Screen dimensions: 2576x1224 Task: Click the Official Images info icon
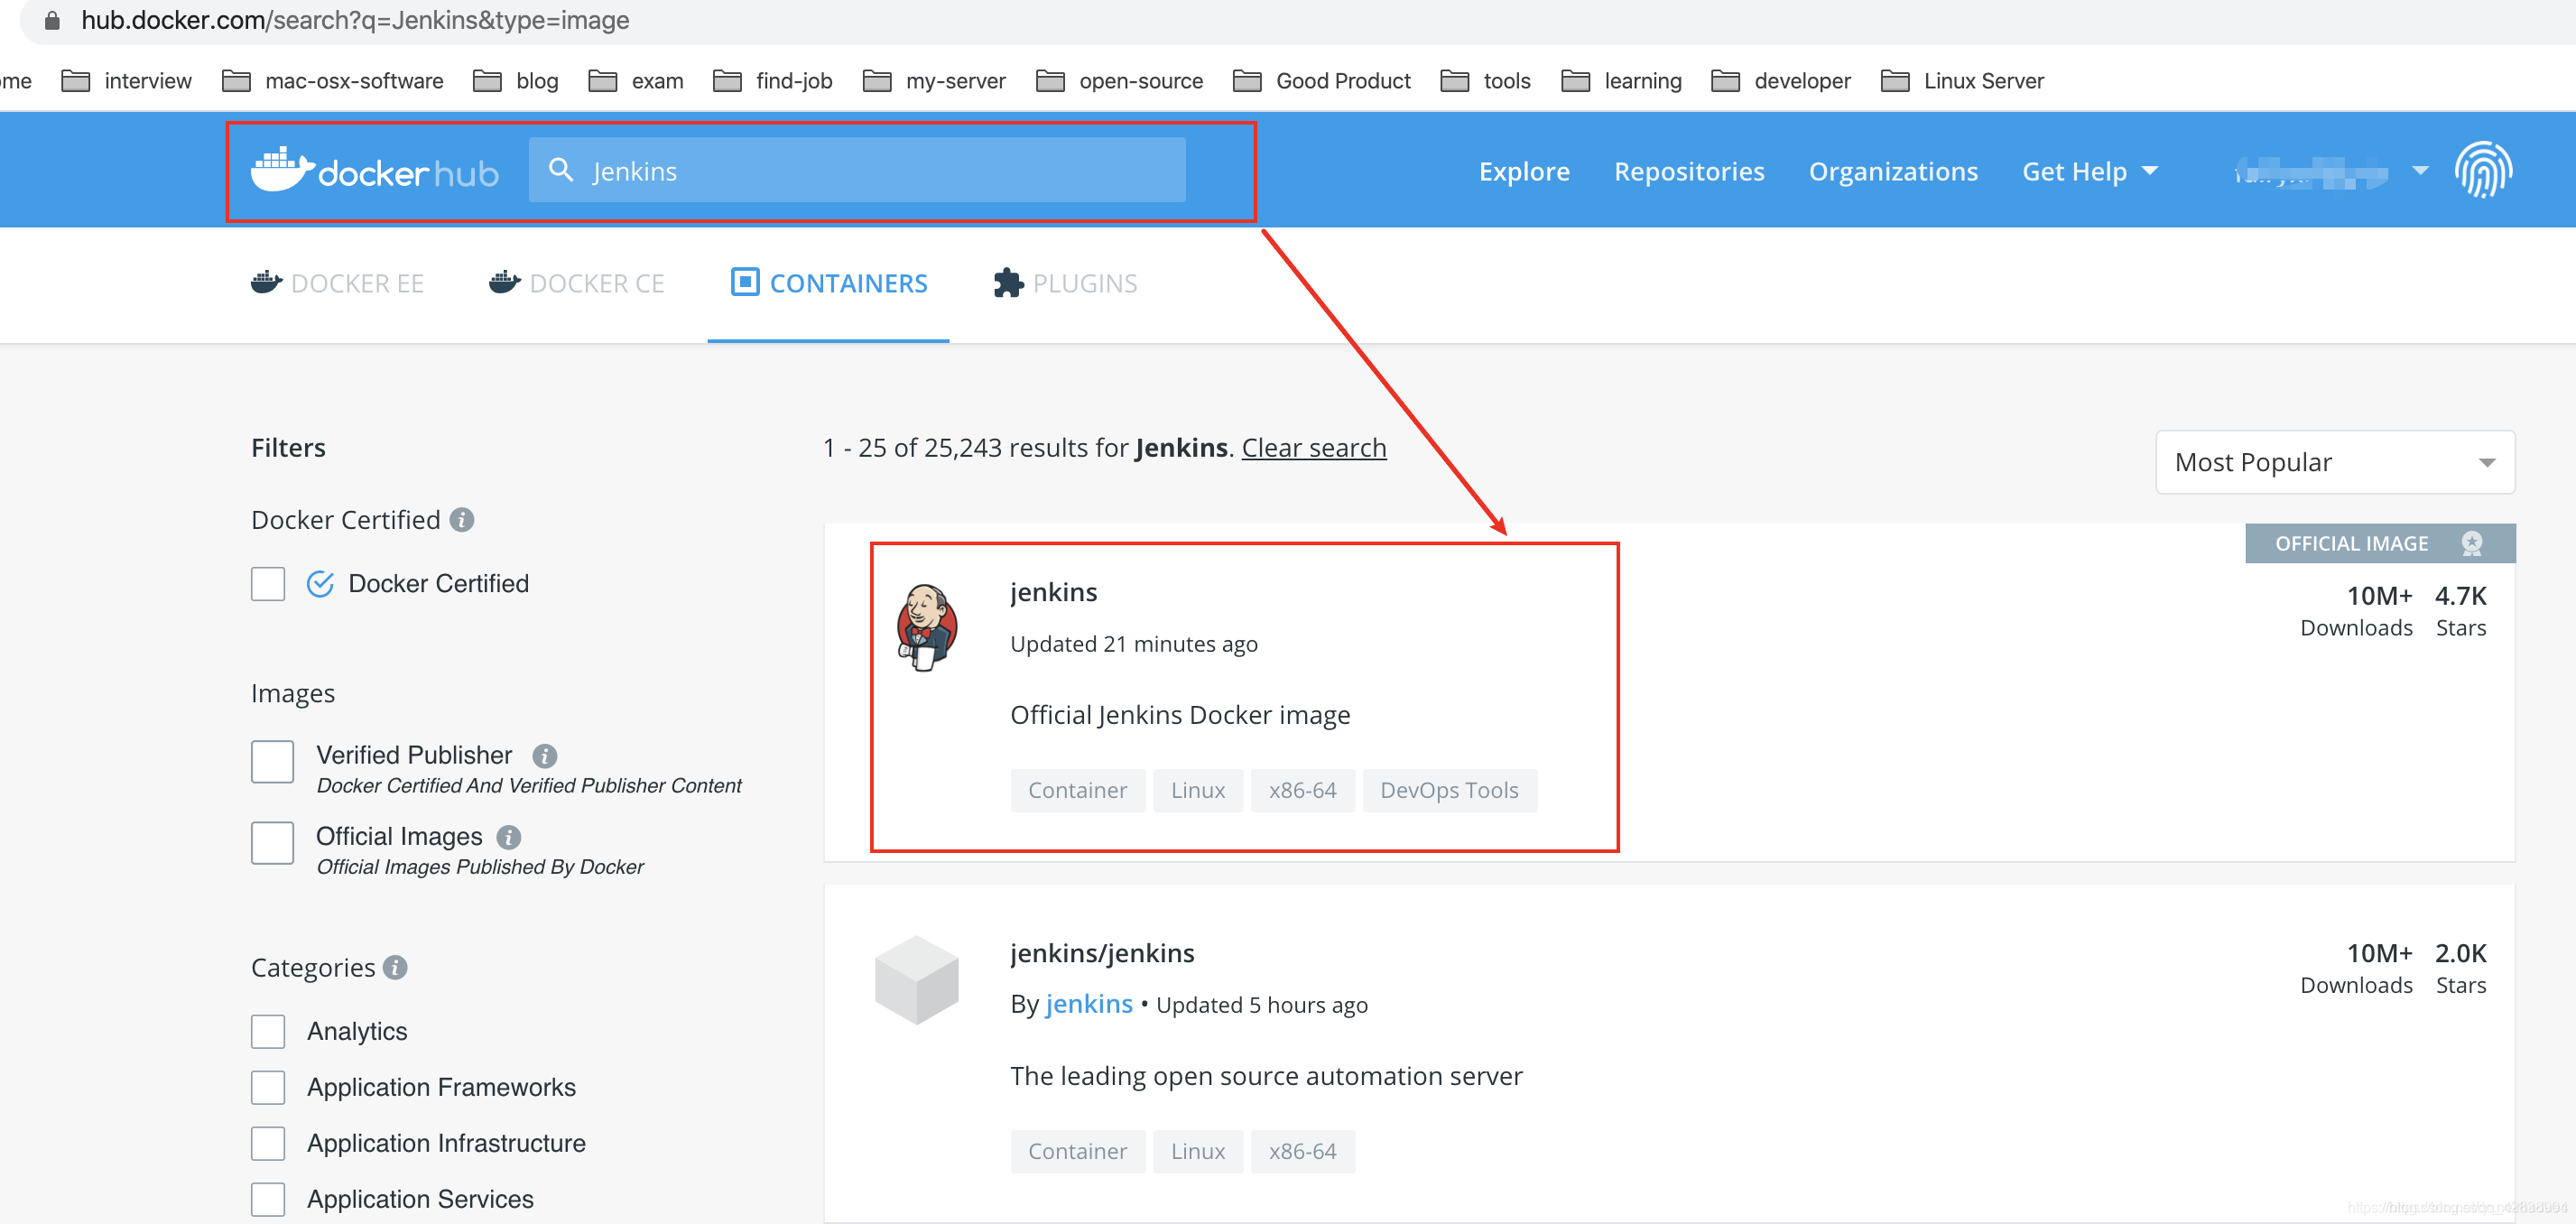(509, 837)
